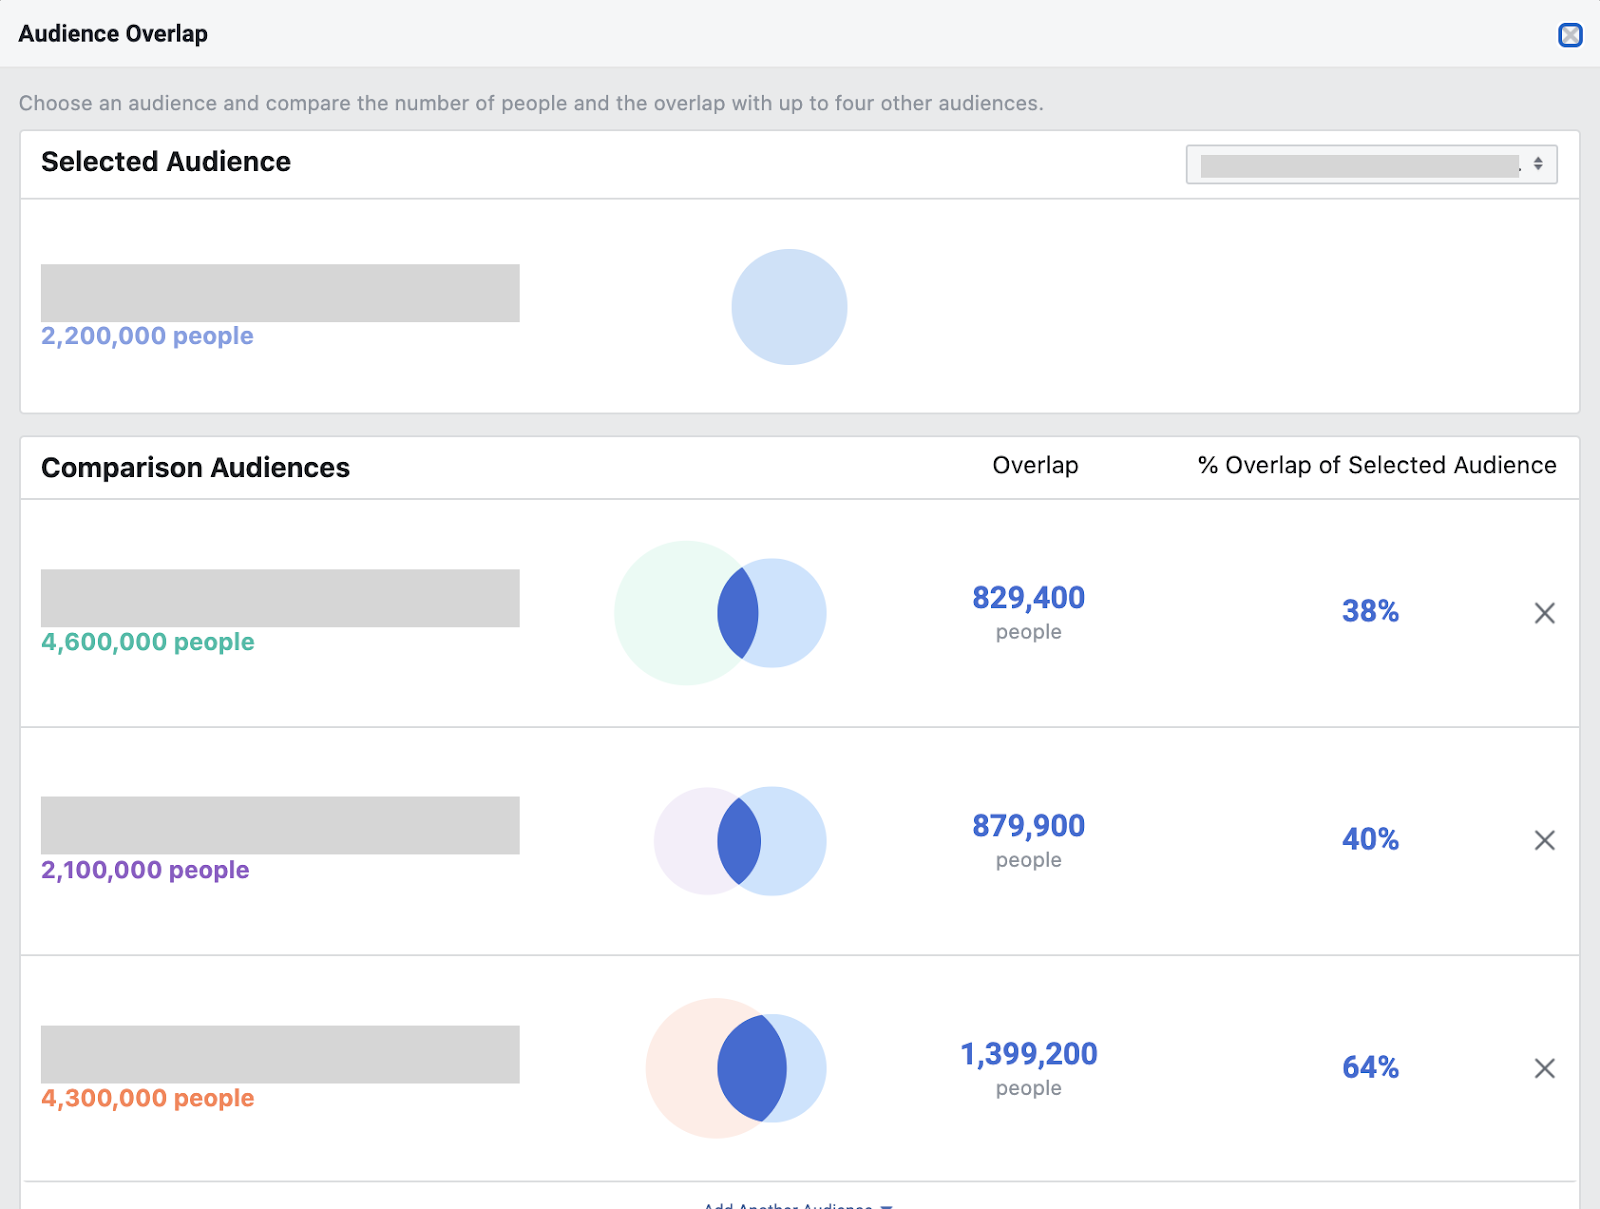This screenshot has width=1600, height=1209.
Task: Click the 829,400 overlap value
Action: pyautogui.click(x=1028, y=598)
